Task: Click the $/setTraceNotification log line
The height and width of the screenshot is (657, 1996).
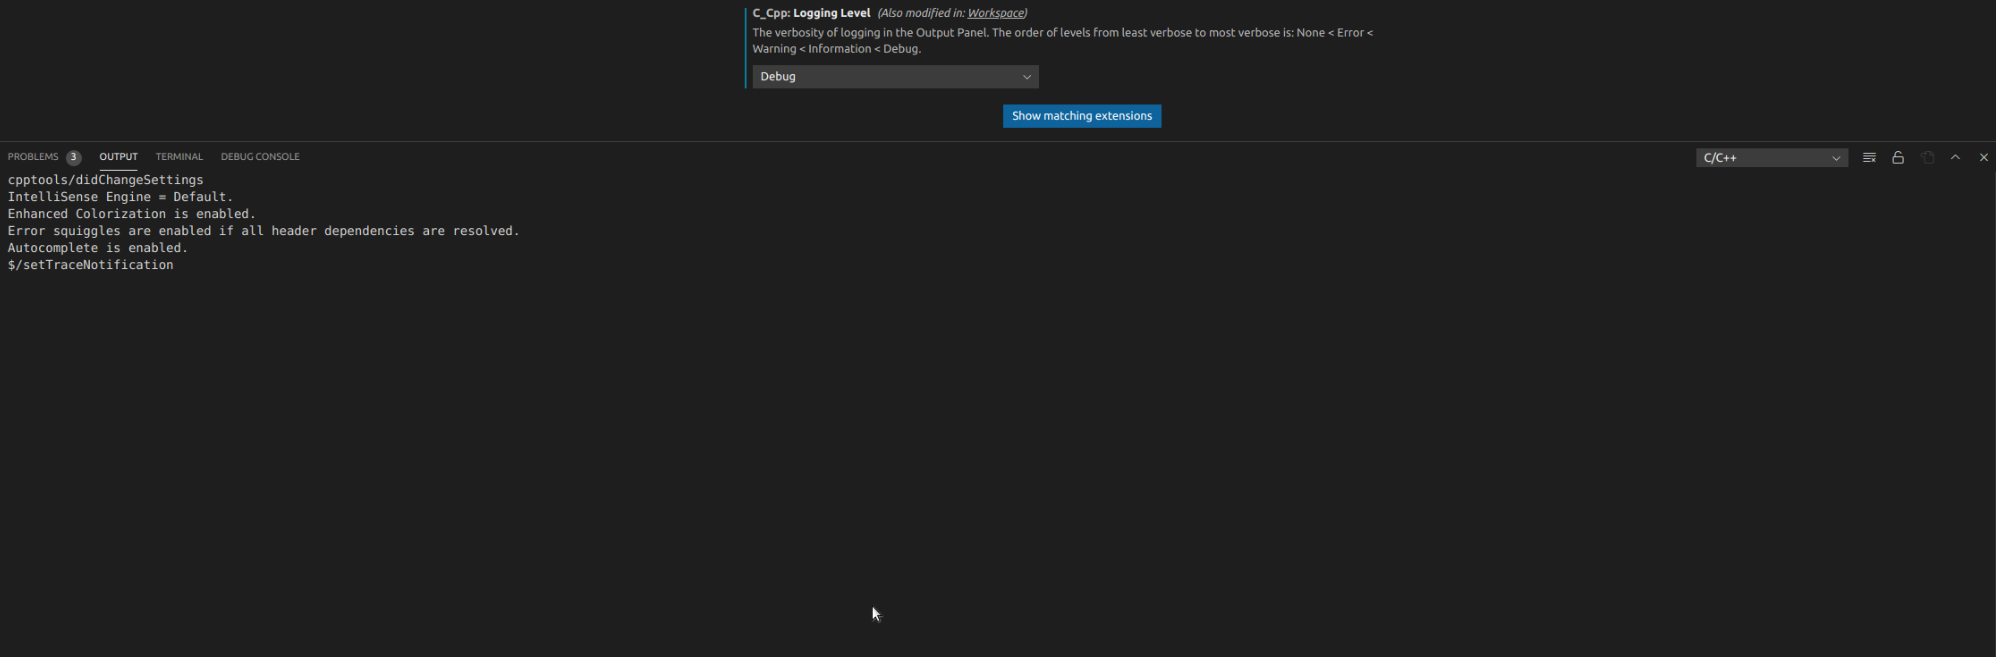Action: point(90,265)
